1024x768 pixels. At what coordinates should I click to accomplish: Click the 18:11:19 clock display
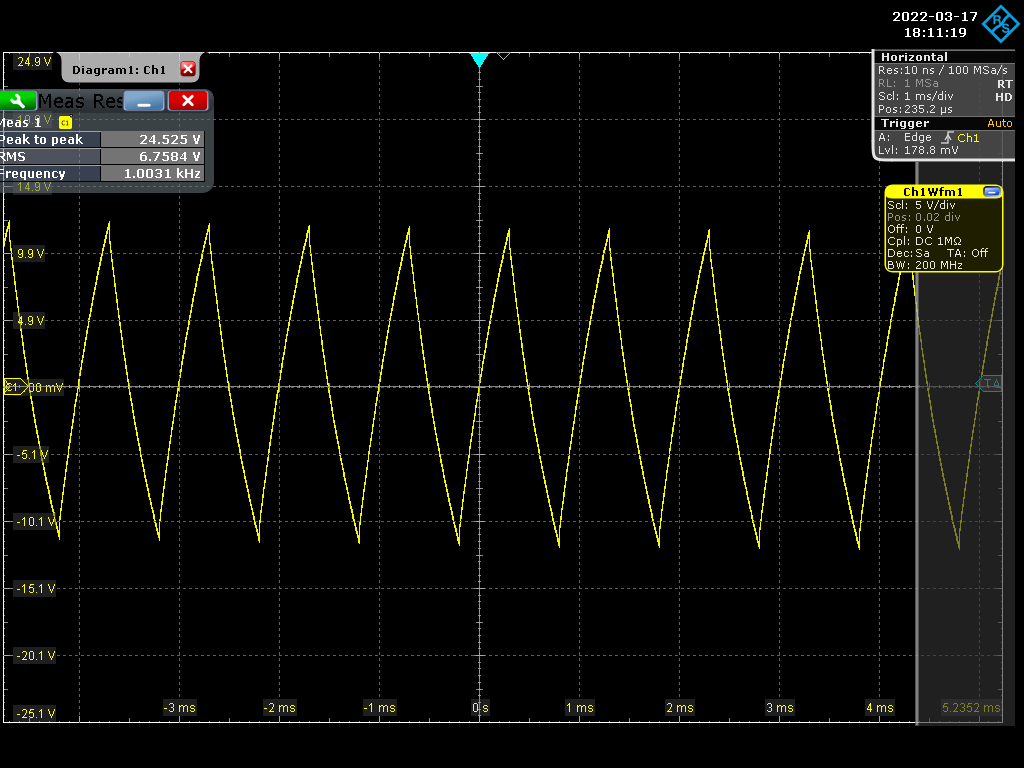click(935, 33)
